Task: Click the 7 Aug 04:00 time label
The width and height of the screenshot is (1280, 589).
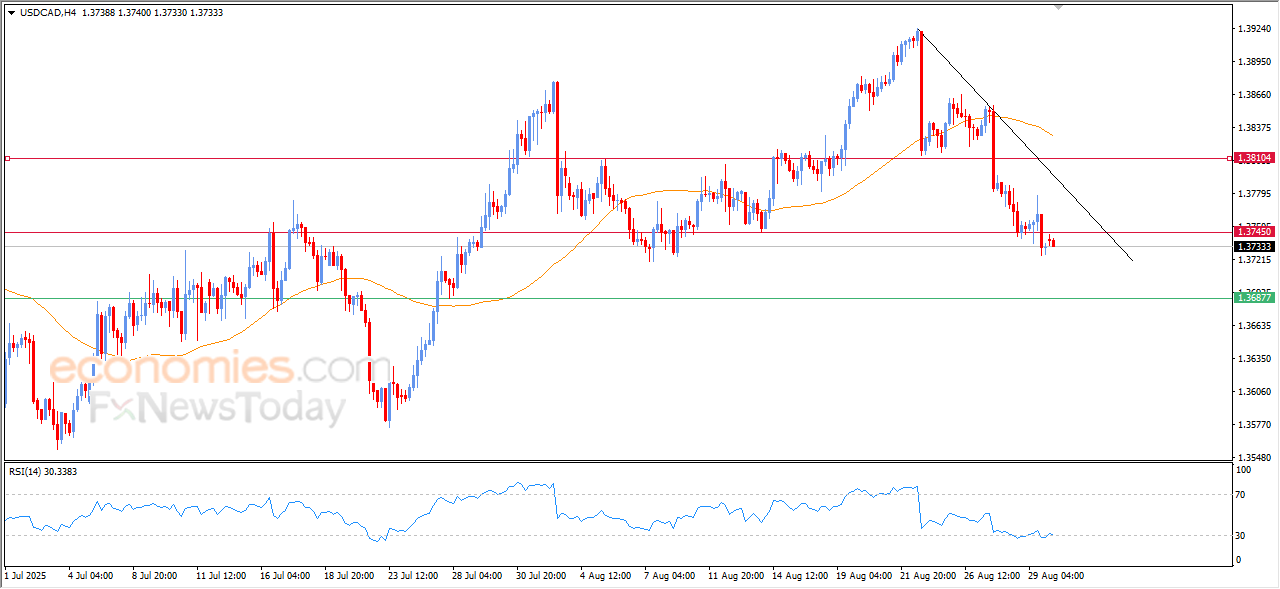Action: [x=672, y=576]
